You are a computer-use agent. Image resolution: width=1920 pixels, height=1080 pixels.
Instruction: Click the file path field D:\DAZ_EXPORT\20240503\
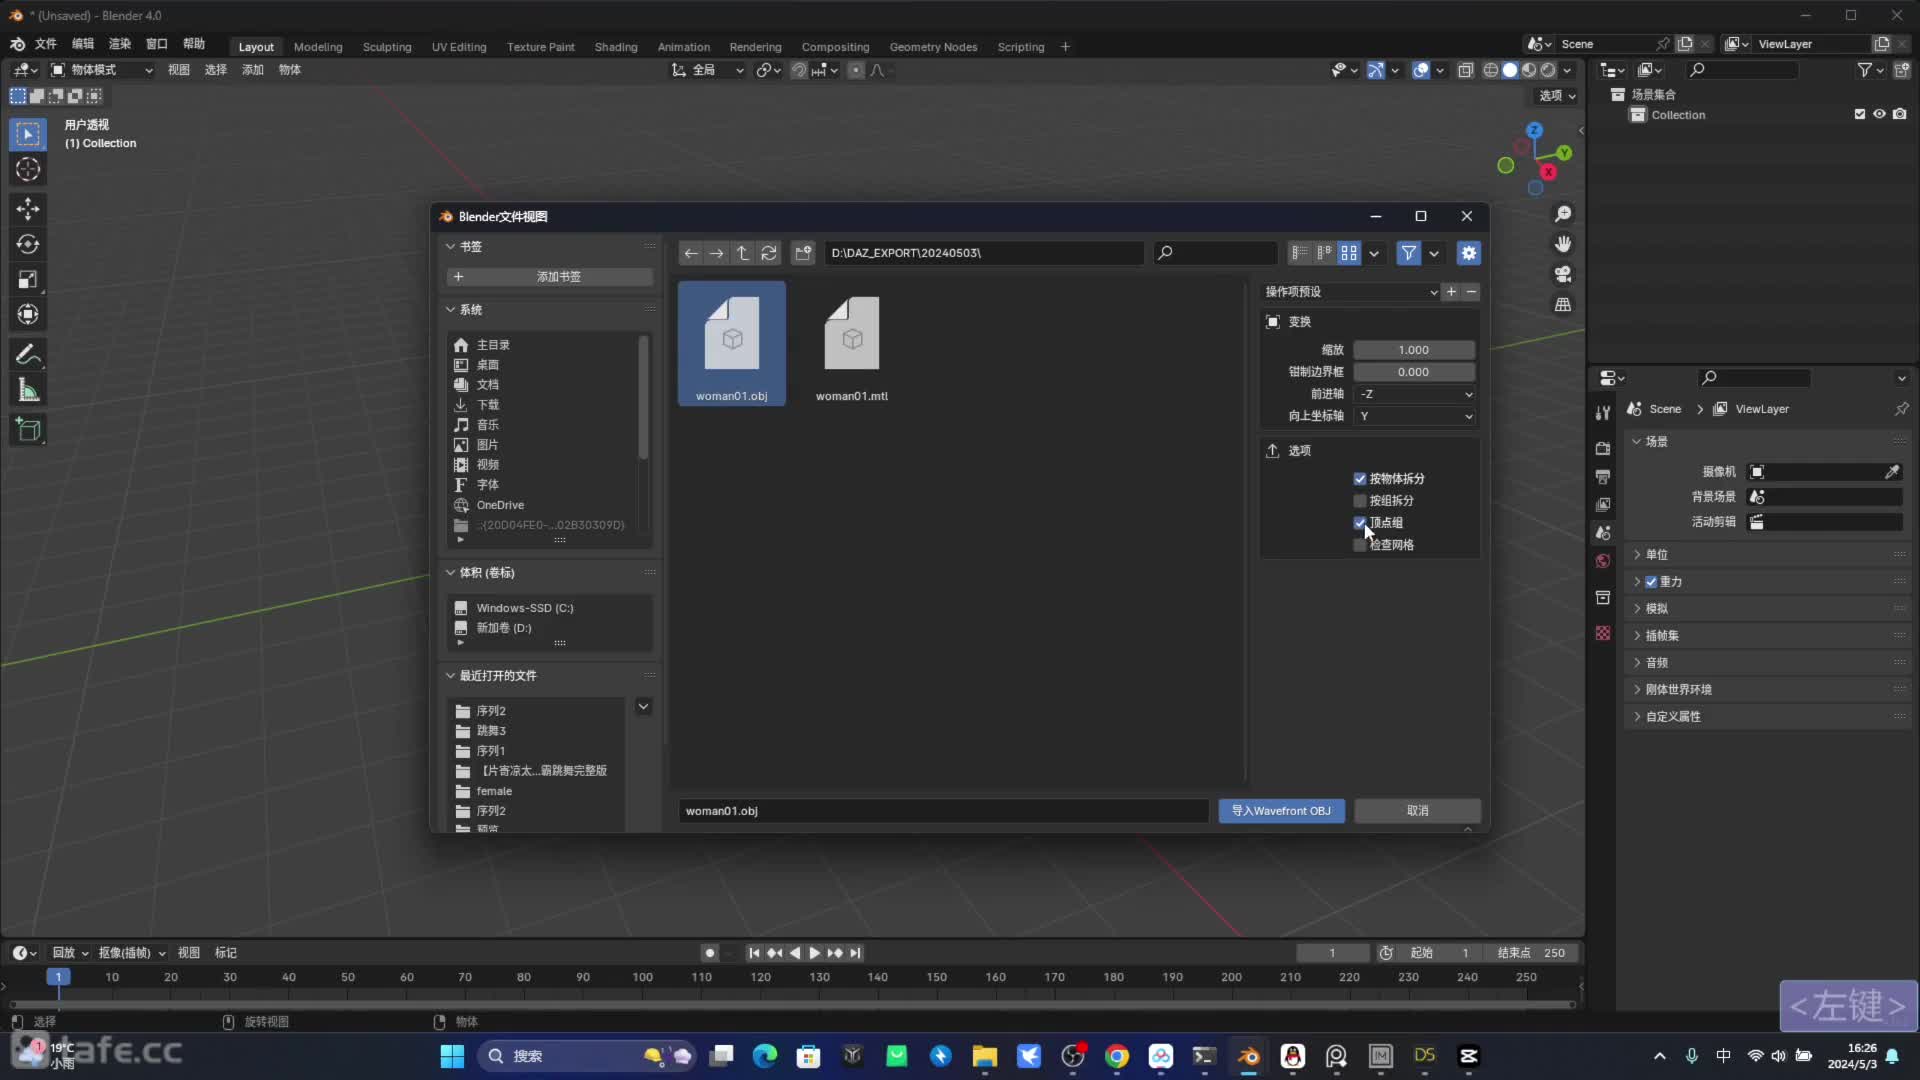pos(984,253)
